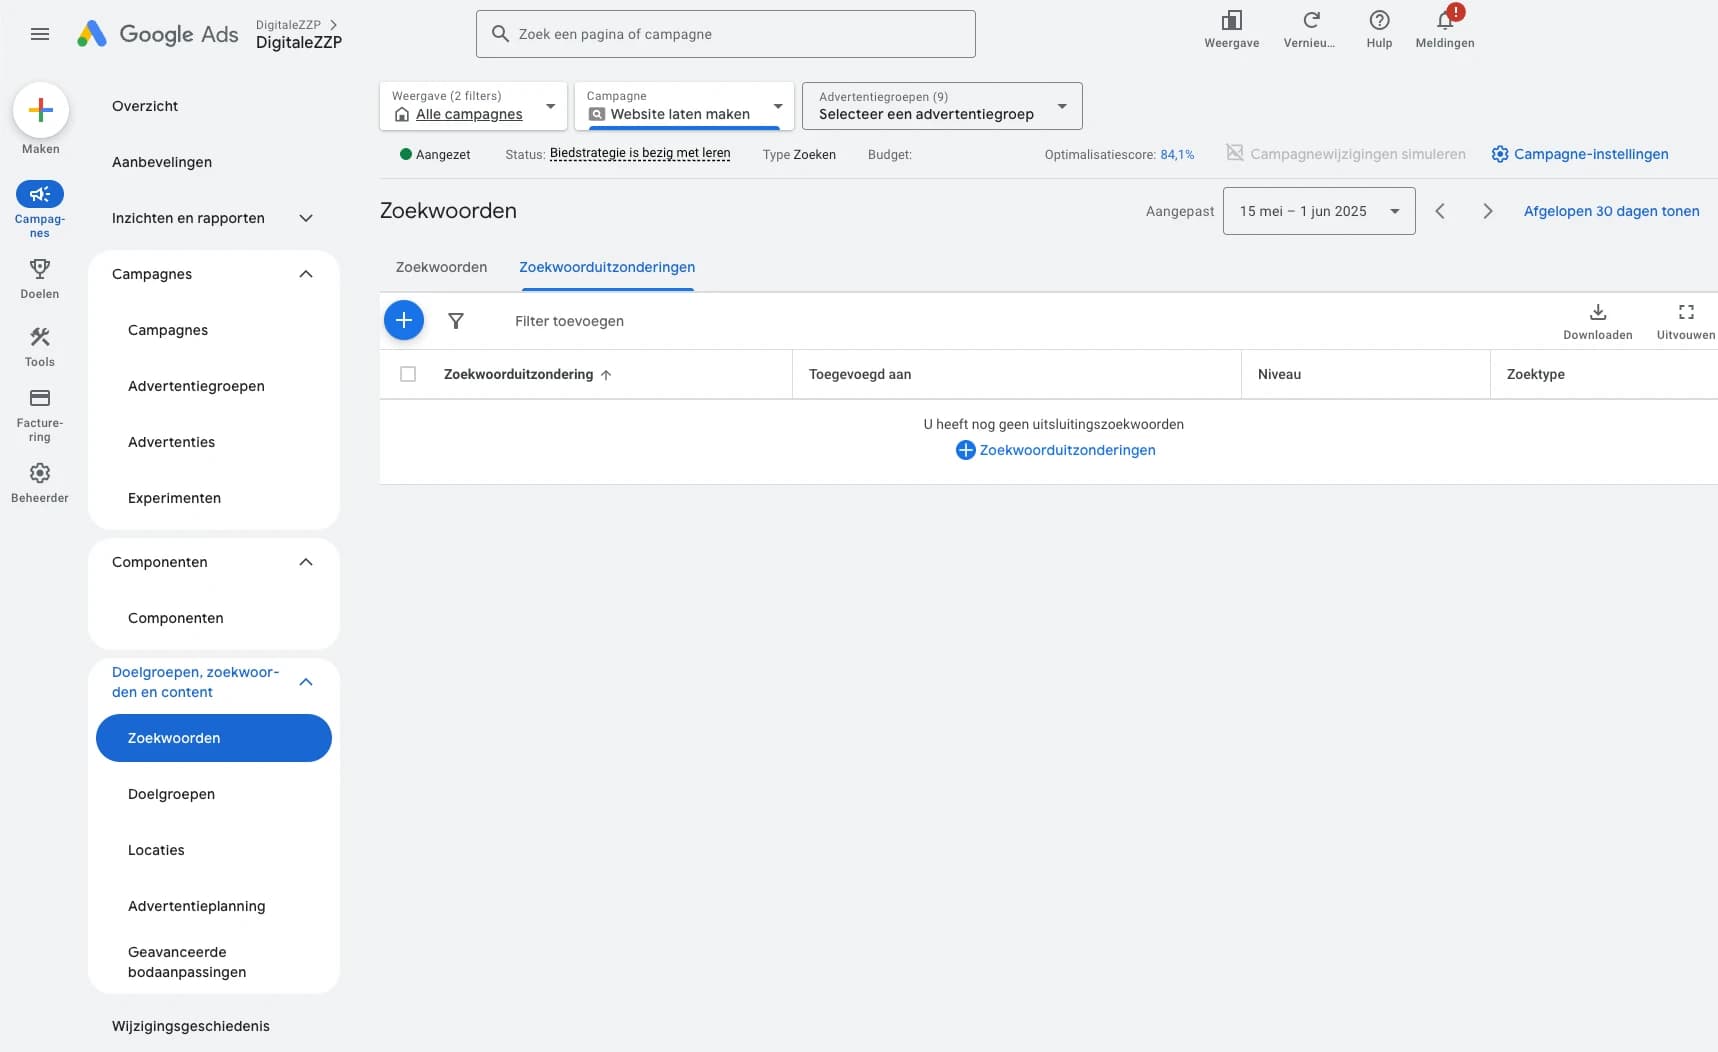Viewport: 1718px width, 1052px height.
Task: Collapse the Componenten sidebar group
Action: 306,562
